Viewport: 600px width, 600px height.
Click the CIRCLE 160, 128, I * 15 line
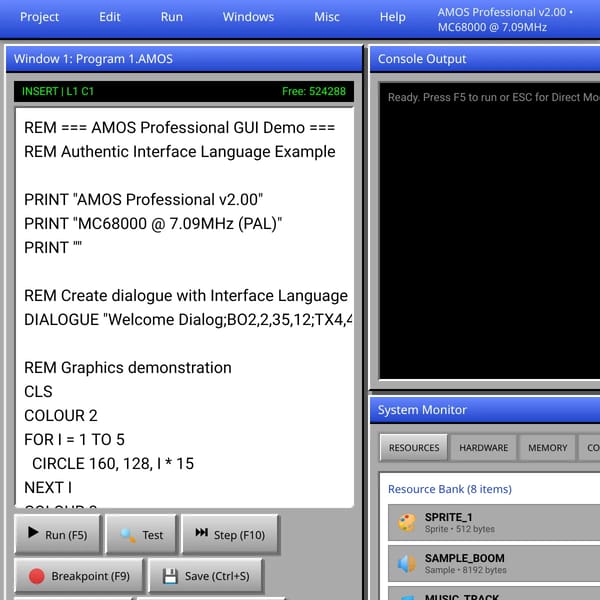click(x=113, y=463)
